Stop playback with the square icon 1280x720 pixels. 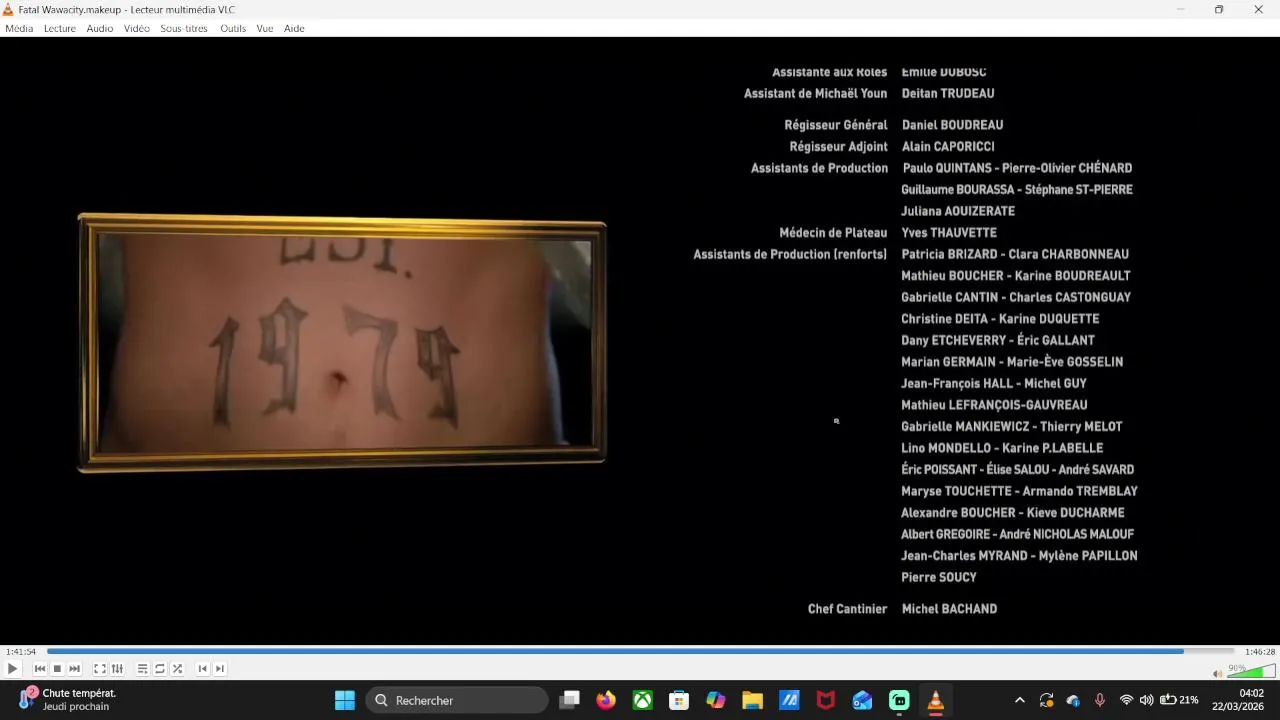click(x=57, y=669)
